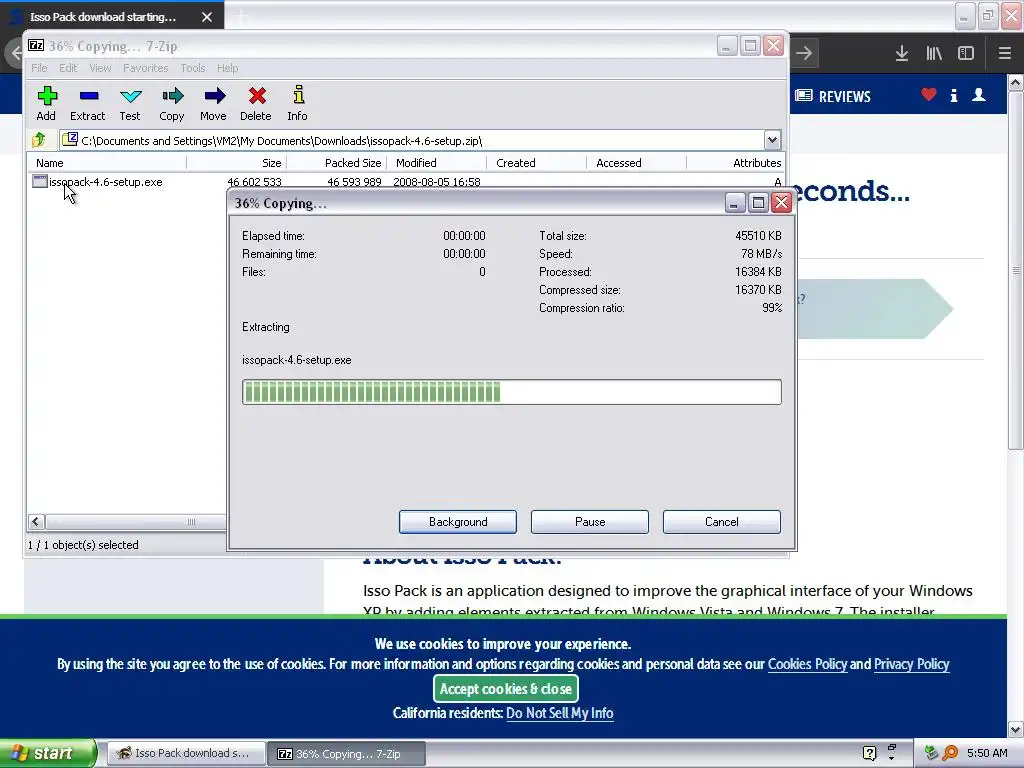Click the Info toolbar icon
Image resolution: width=1024 pixels, height=768 pixels.
coord(298,95)
